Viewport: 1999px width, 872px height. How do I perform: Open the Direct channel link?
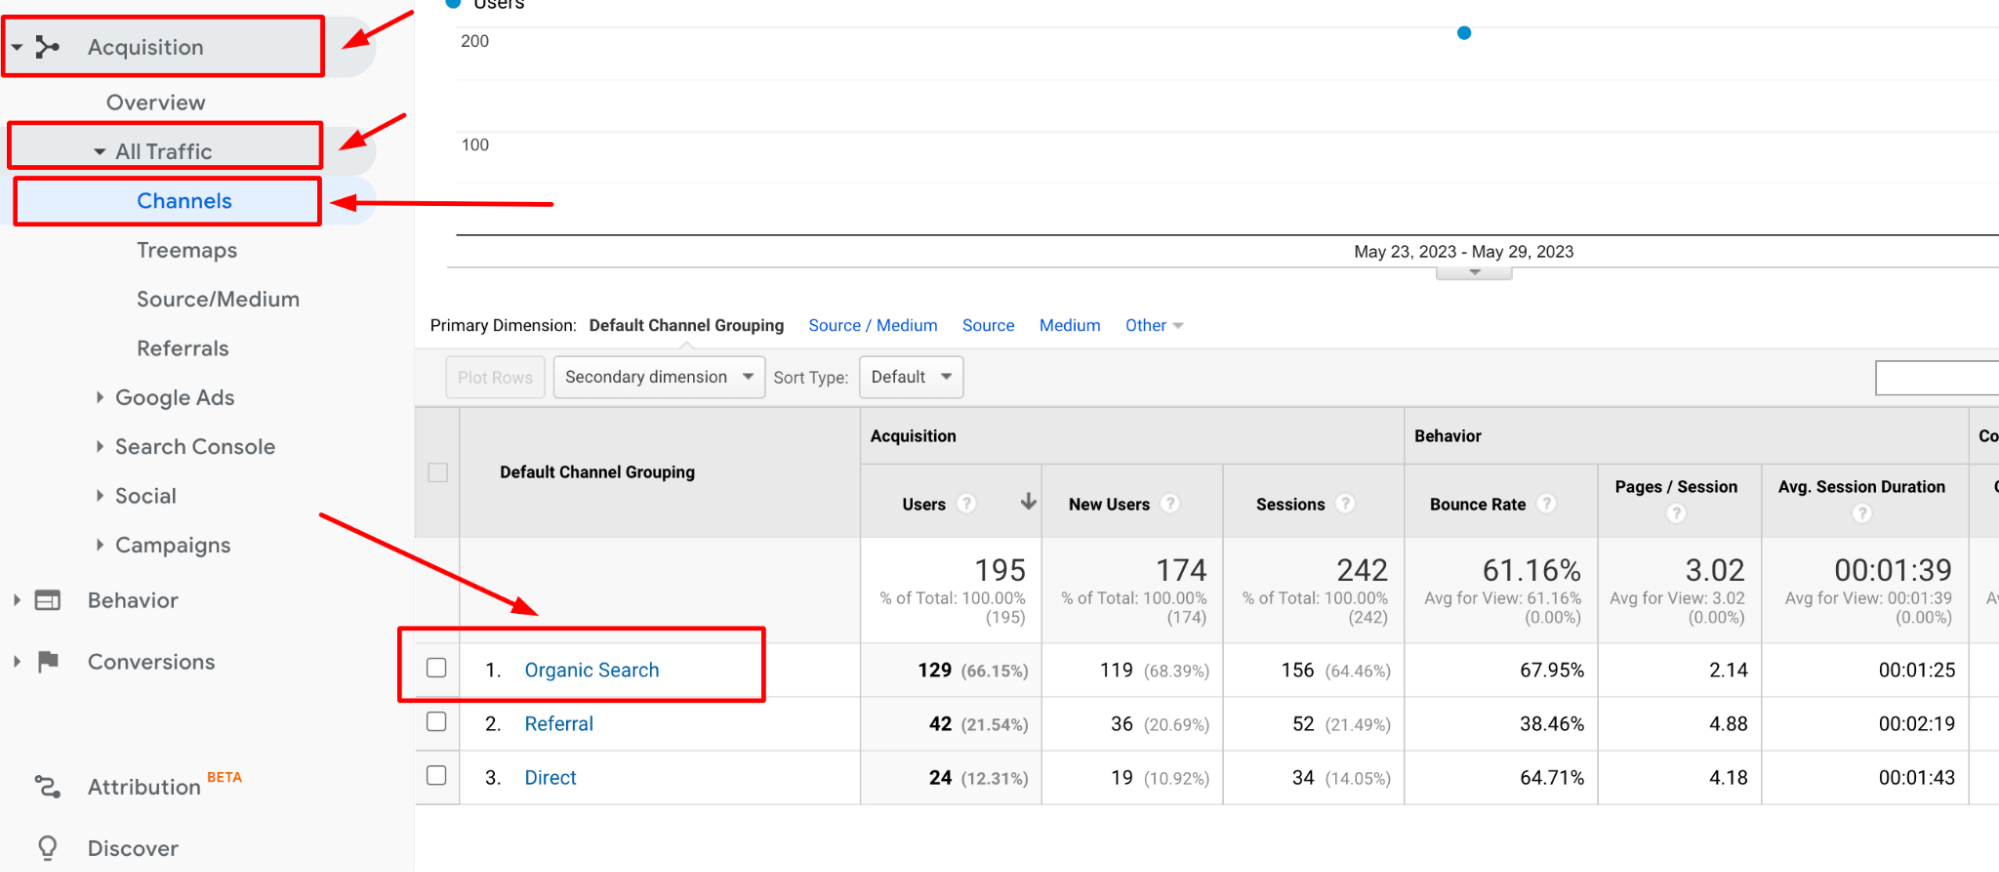(550, 778)
